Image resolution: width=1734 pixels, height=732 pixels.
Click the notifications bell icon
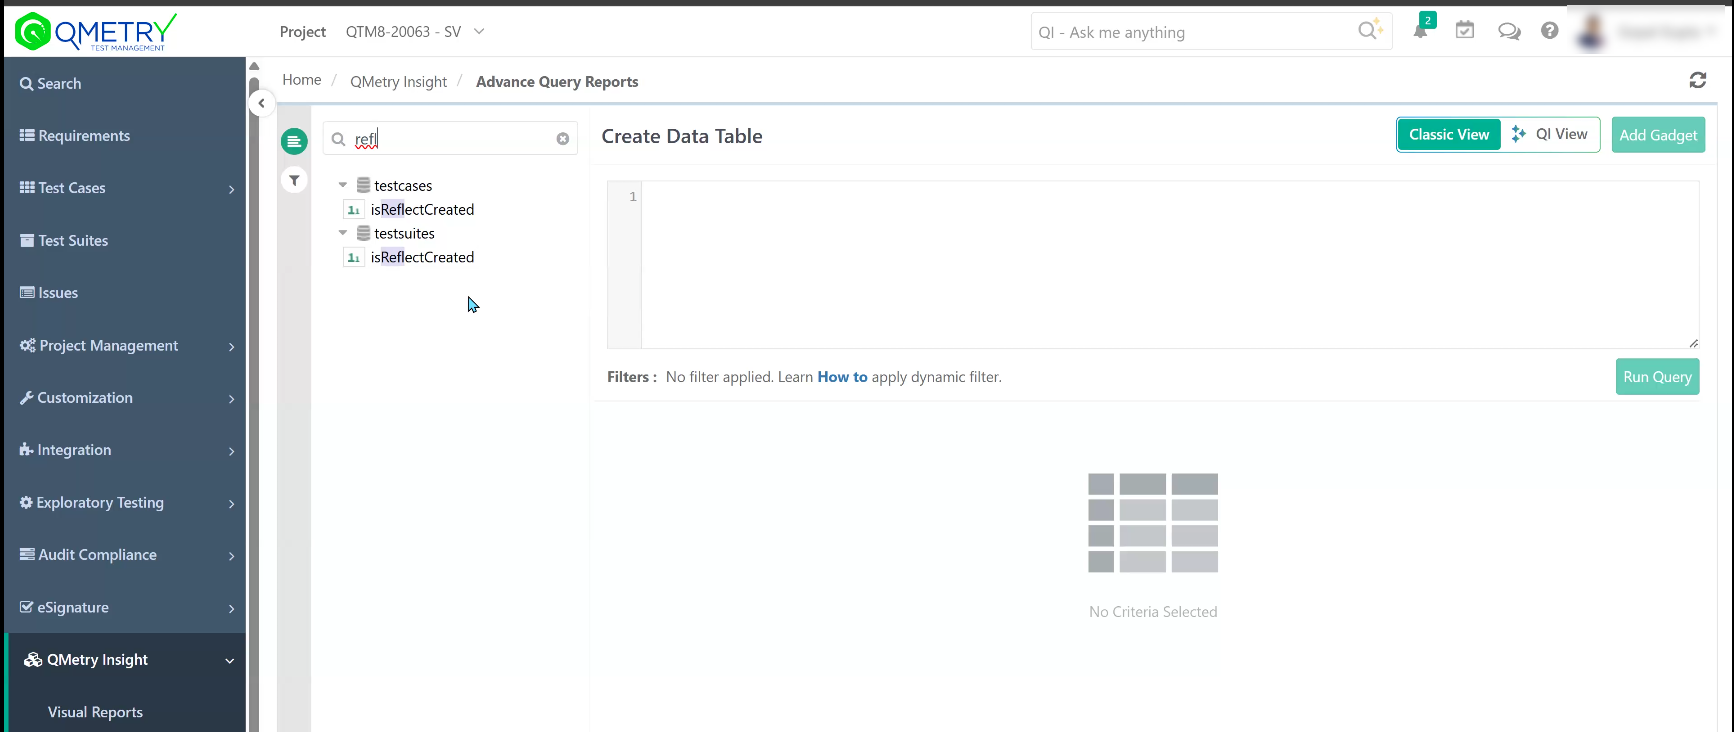point(1420,31)
